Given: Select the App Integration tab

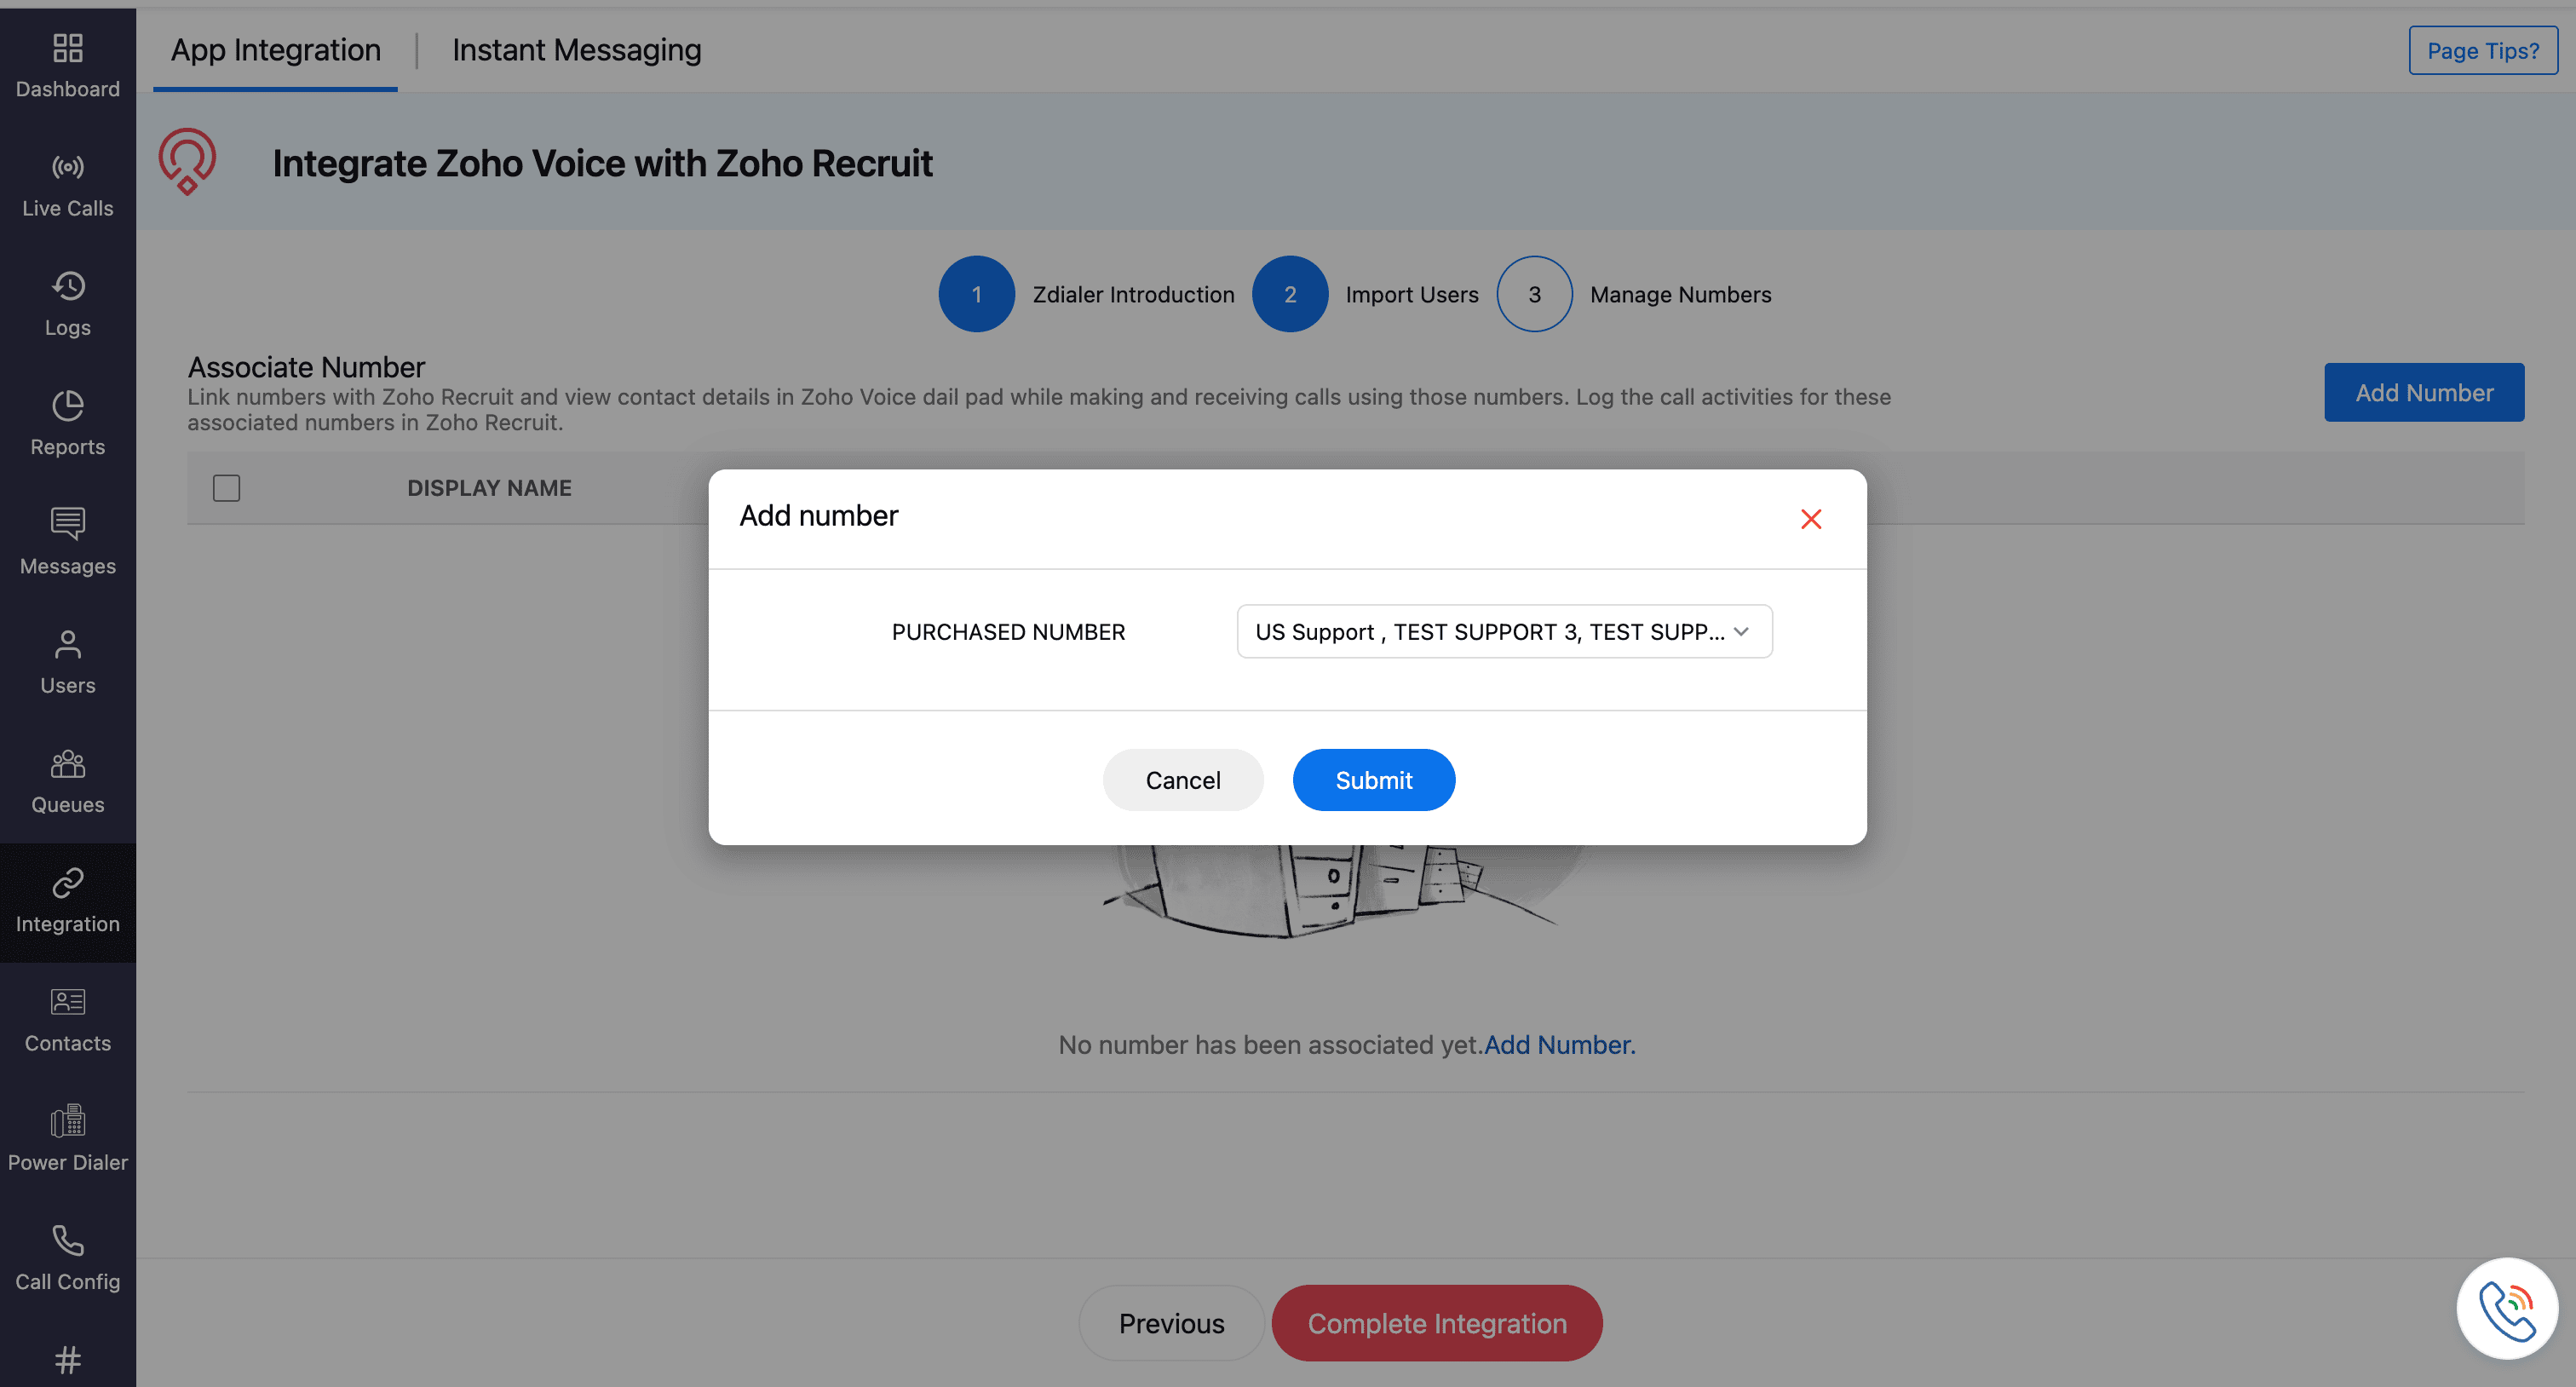Looking at the screenshot, I should (x=275, y=50).
